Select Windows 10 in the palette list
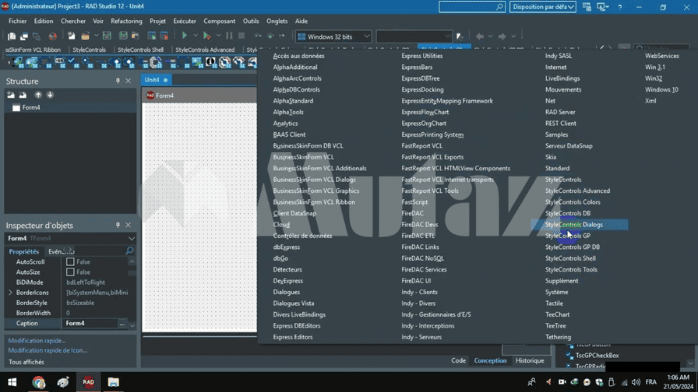Viewport: 698px width, 392px height. 661,90
